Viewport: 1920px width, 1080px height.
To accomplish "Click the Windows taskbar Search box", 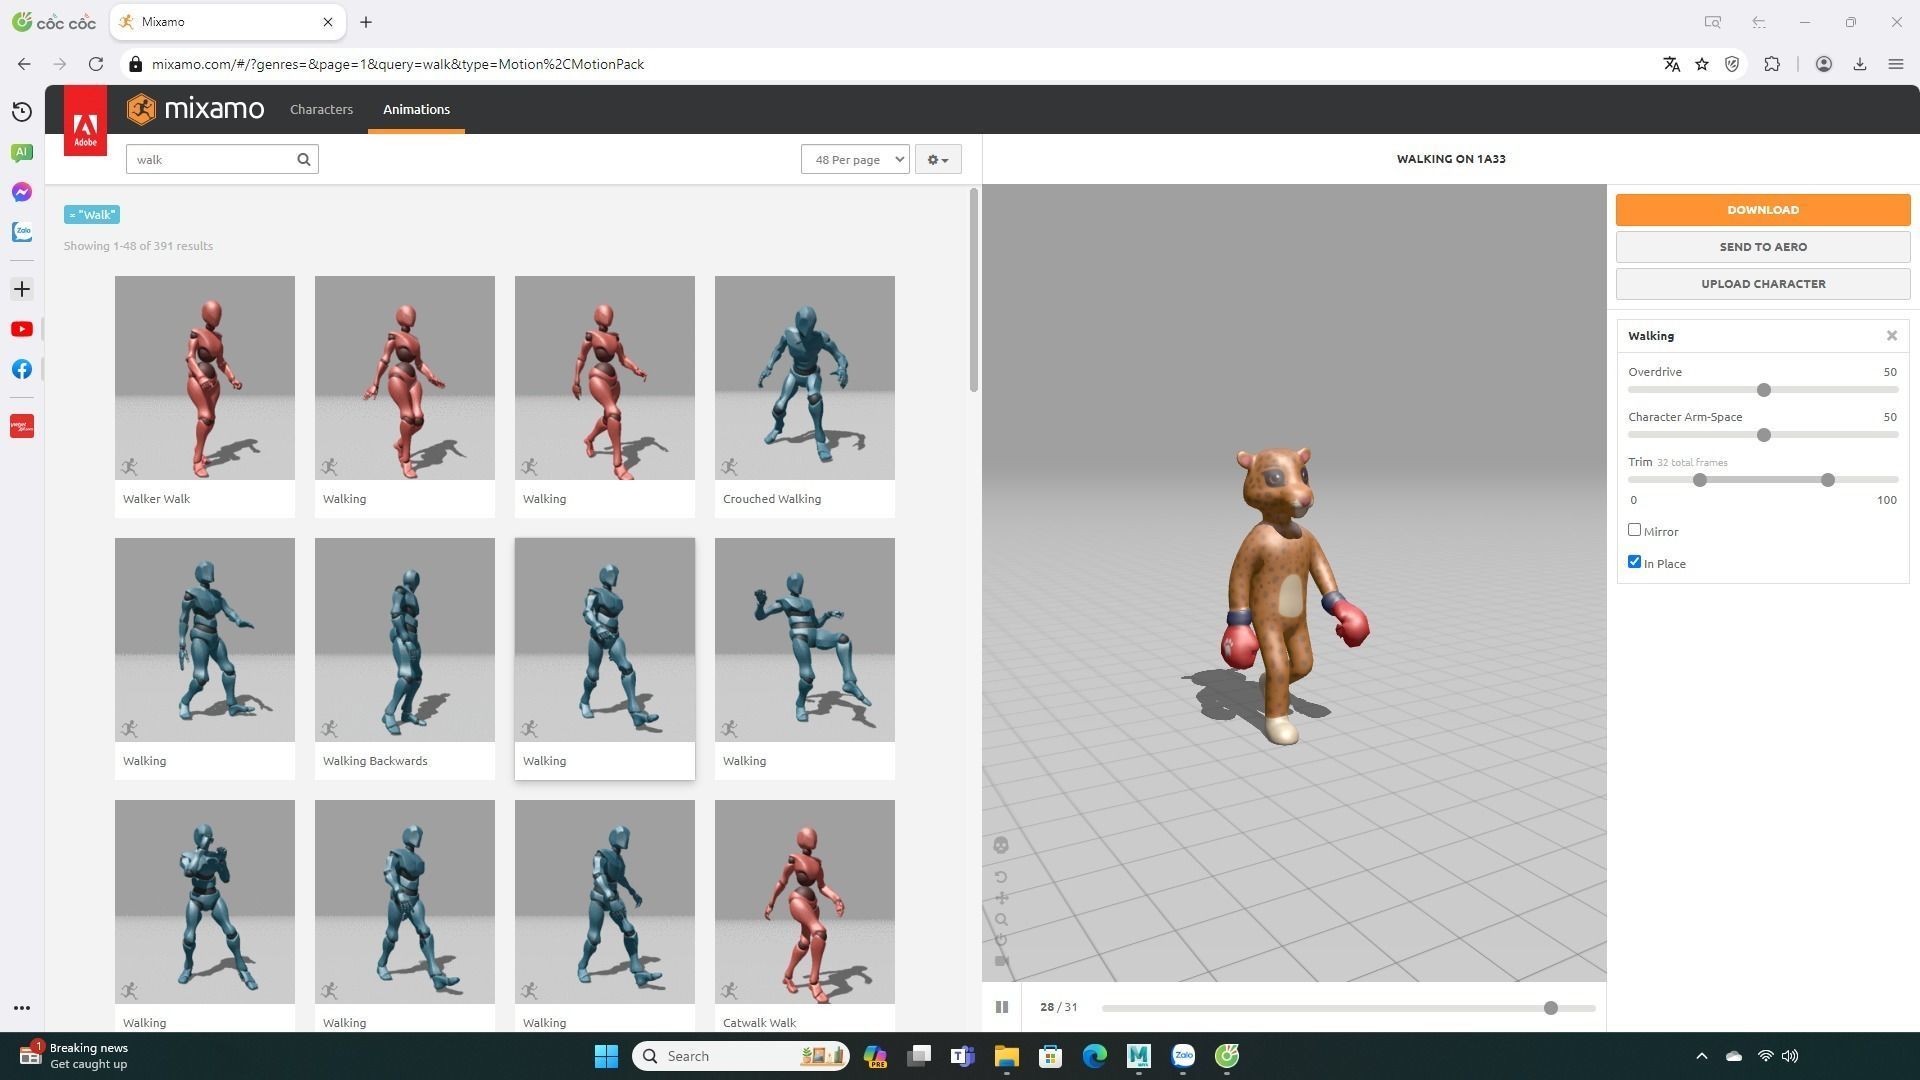I will coord(740,1056).
